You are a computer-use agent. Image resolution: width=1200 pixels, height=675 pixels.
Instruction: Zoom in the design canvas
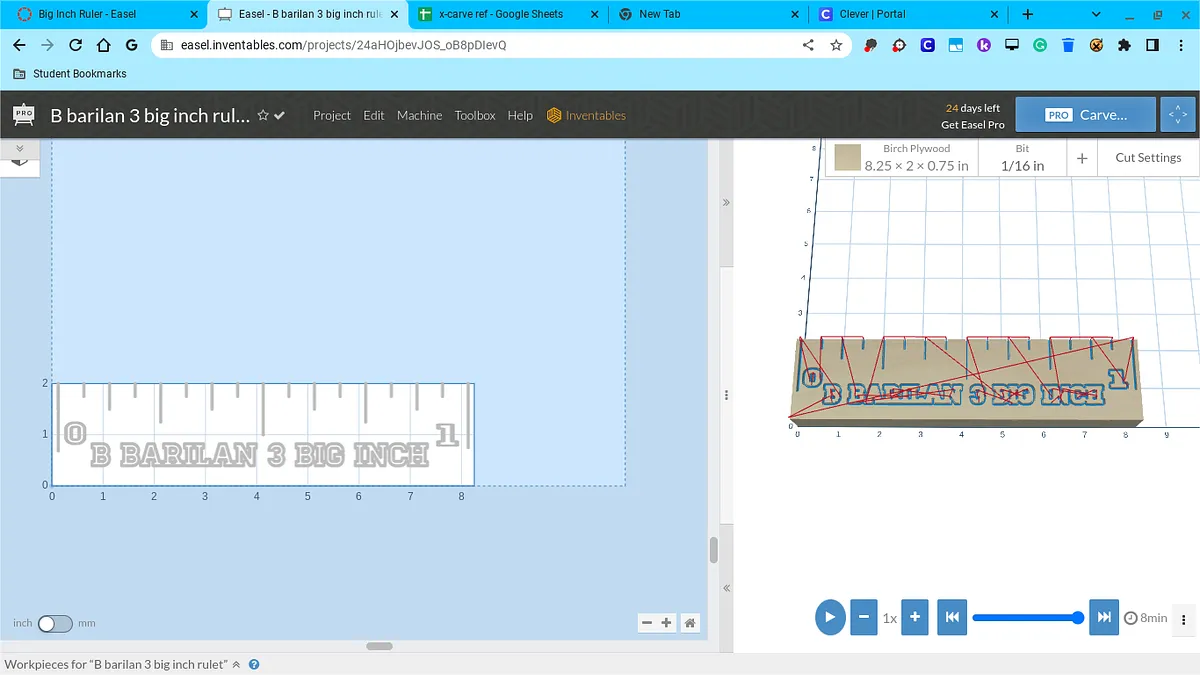[x=666, y=623]
